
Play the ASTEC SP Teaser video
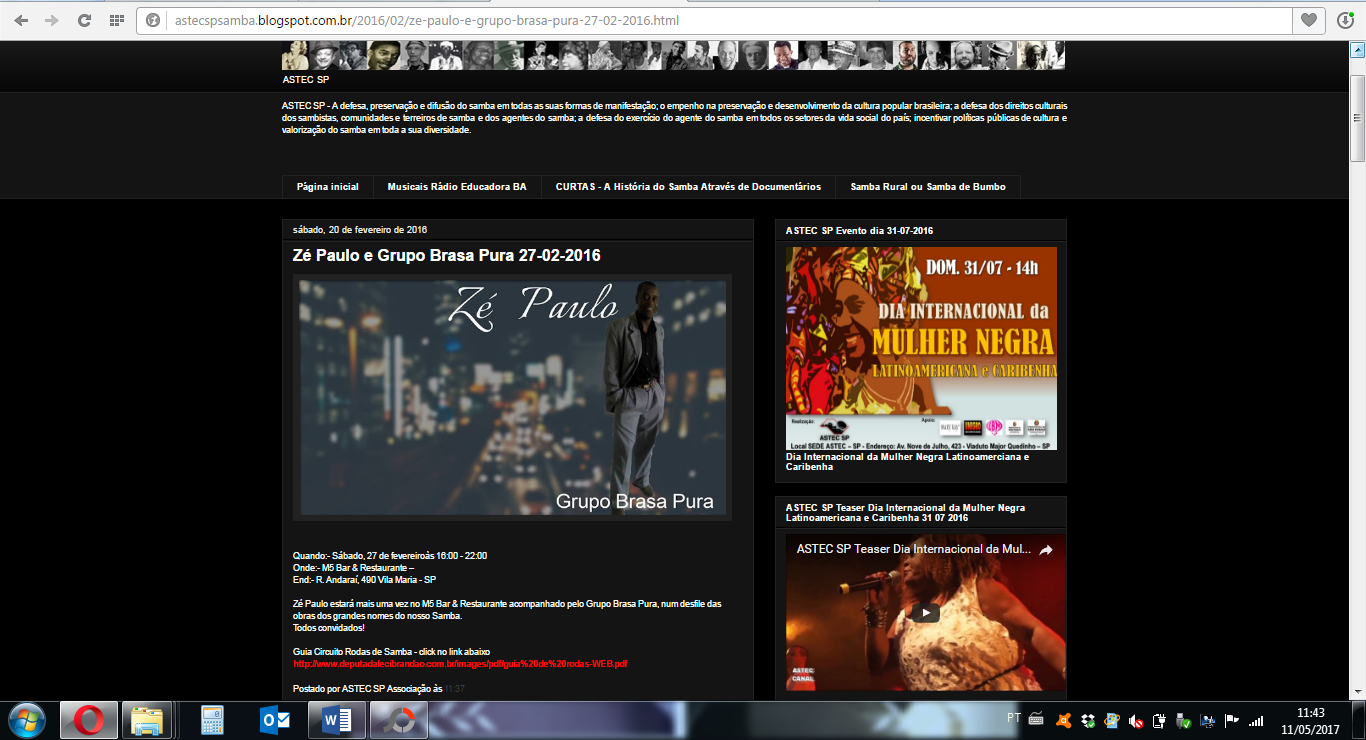click(x=925, y=612)
